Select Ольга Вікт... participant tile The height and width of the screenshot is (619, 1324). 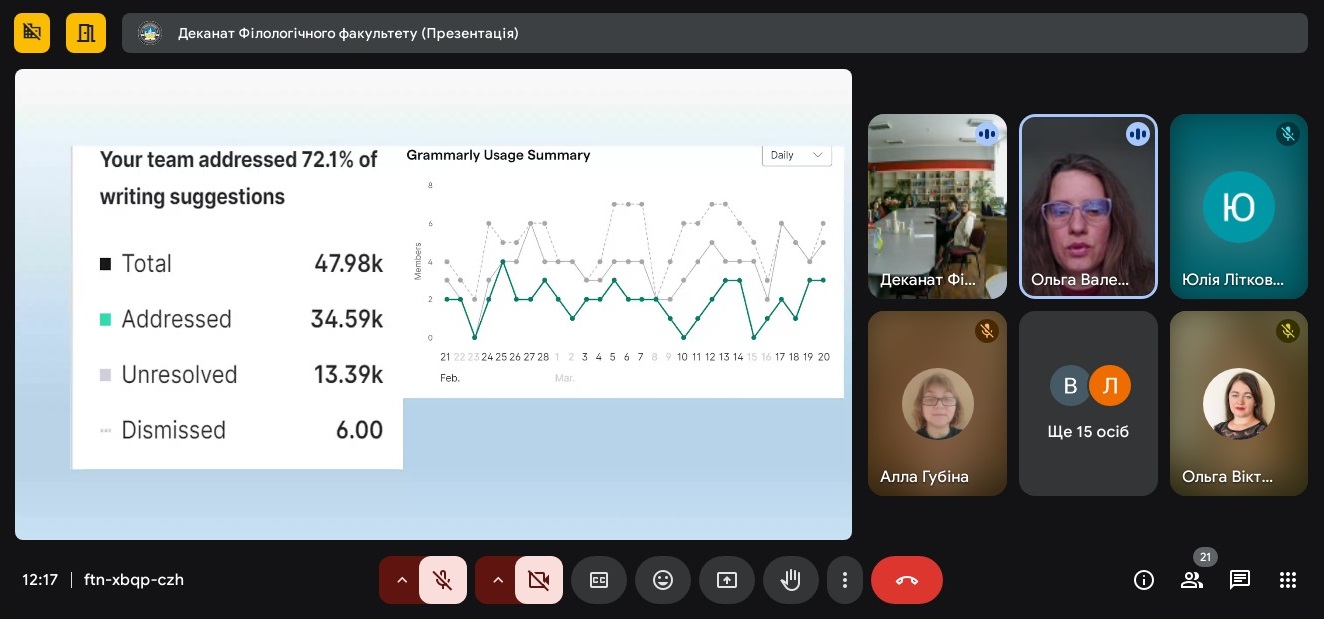click(x=1239, y=403)
